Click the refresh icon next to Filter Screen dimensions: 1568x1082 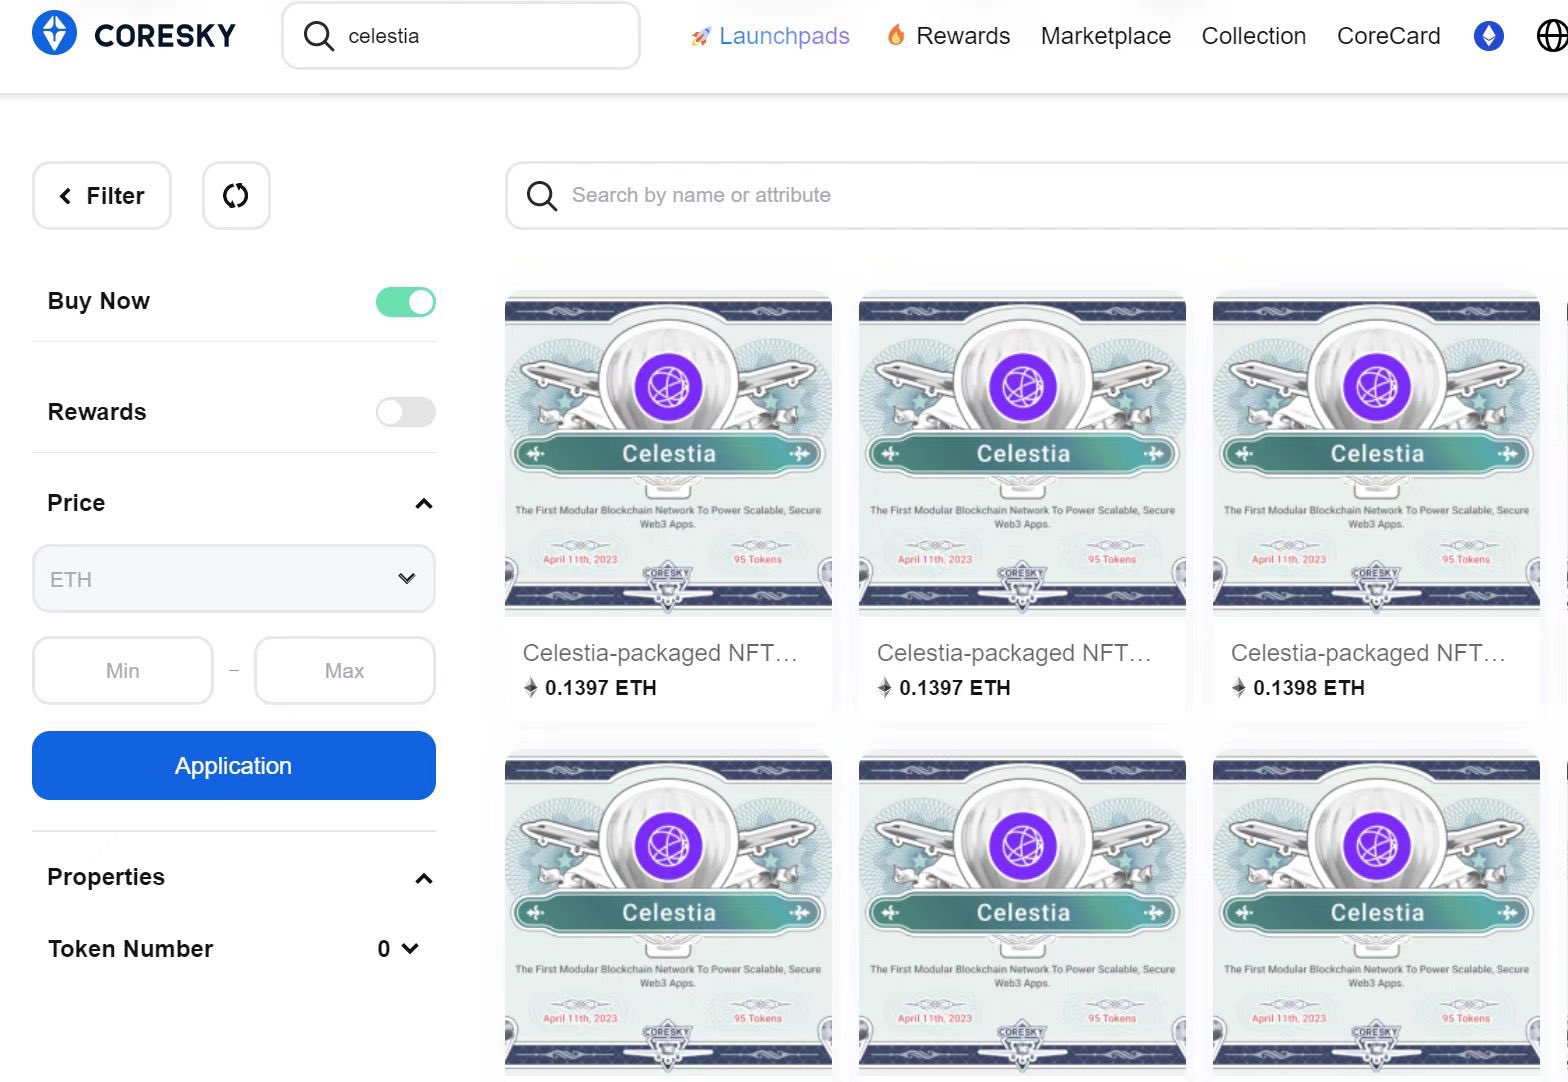(x=236, y=195)
